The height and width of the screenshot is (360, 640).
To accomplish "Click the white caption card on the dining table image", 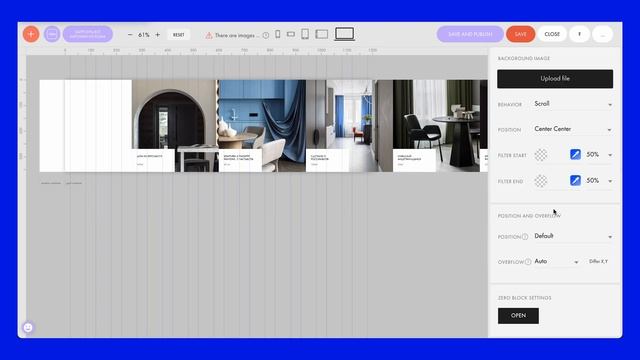I will click(x=414, y=160).
